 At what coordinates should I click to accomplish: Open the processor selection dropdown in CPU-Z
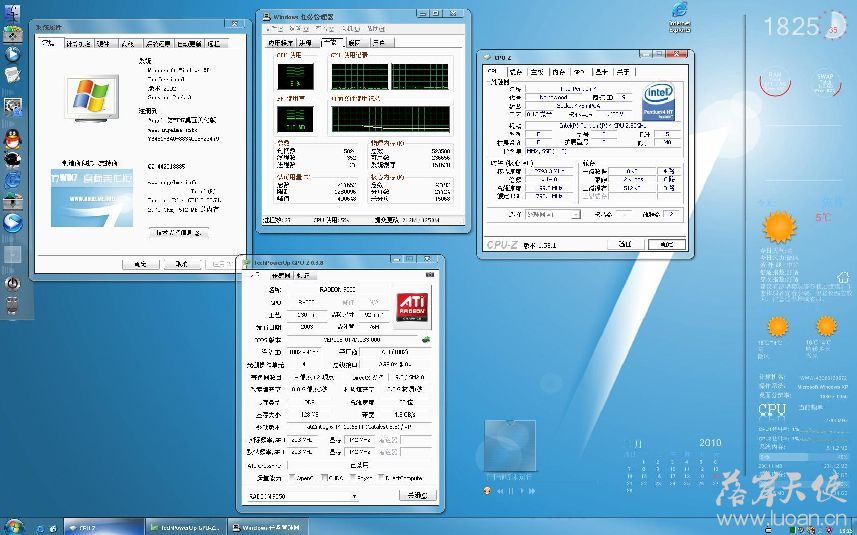553,215
